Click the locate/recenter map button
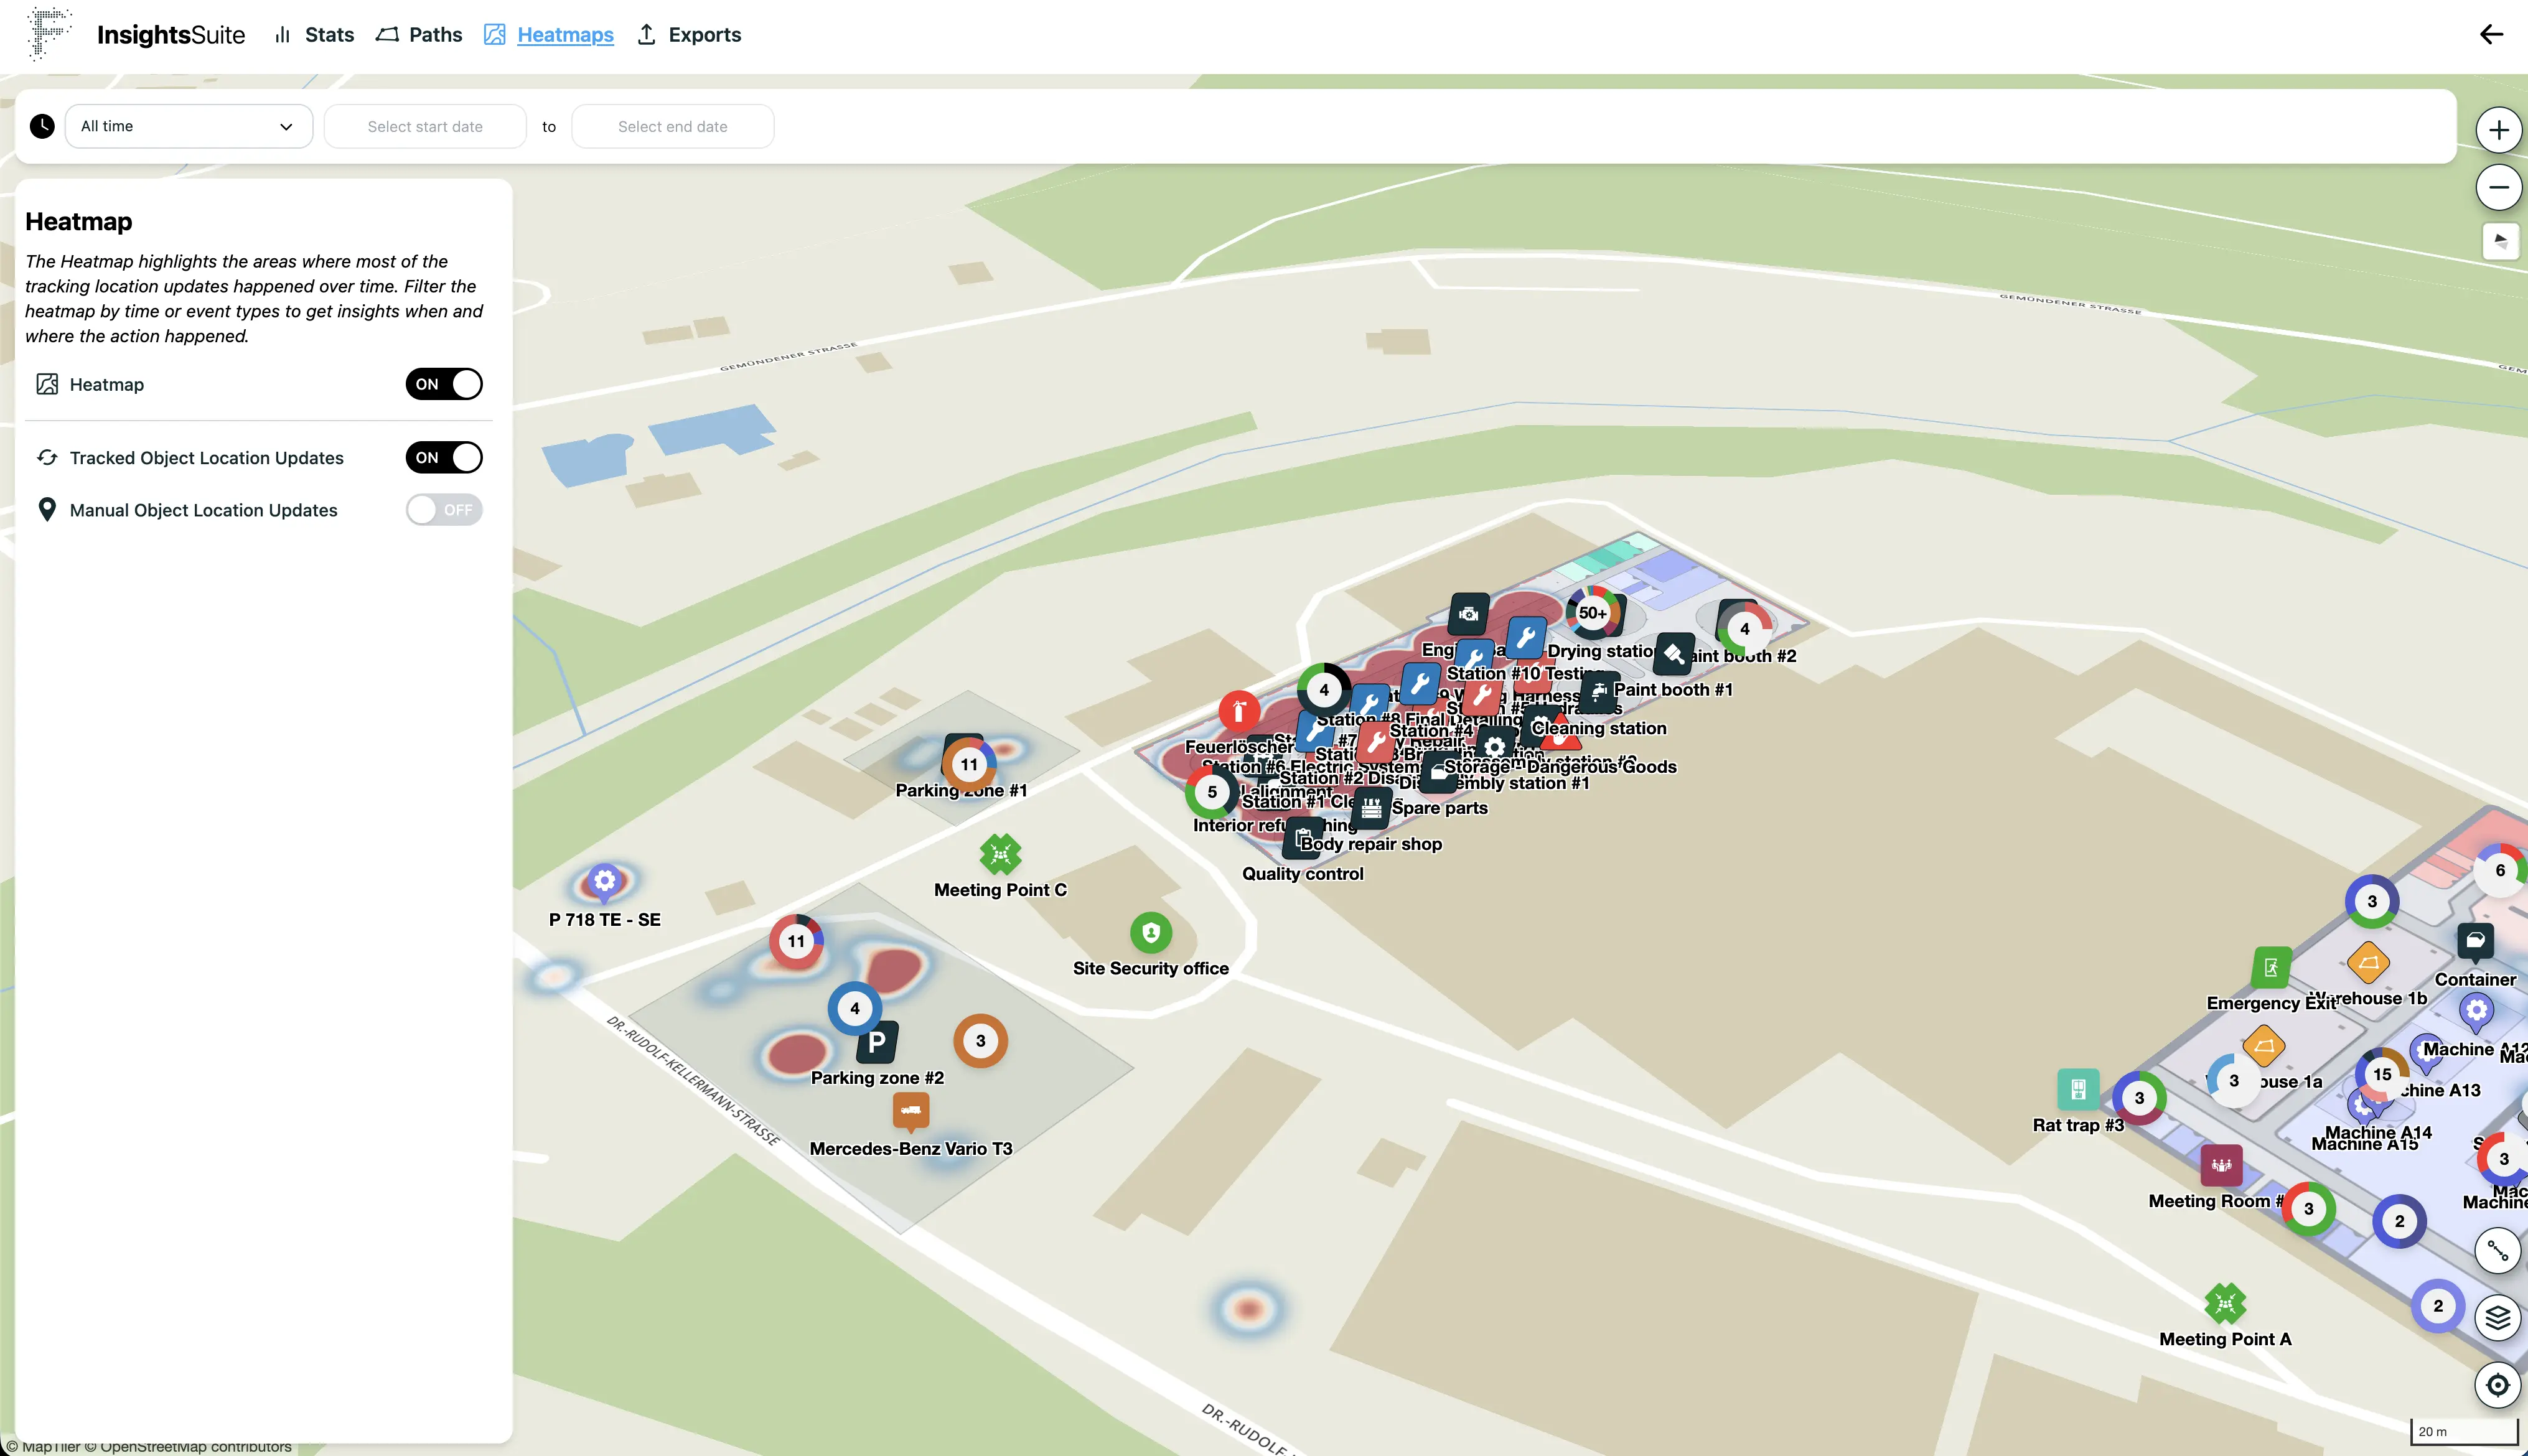Screen dimensions: 2528x1456 coord(2497,1385)
